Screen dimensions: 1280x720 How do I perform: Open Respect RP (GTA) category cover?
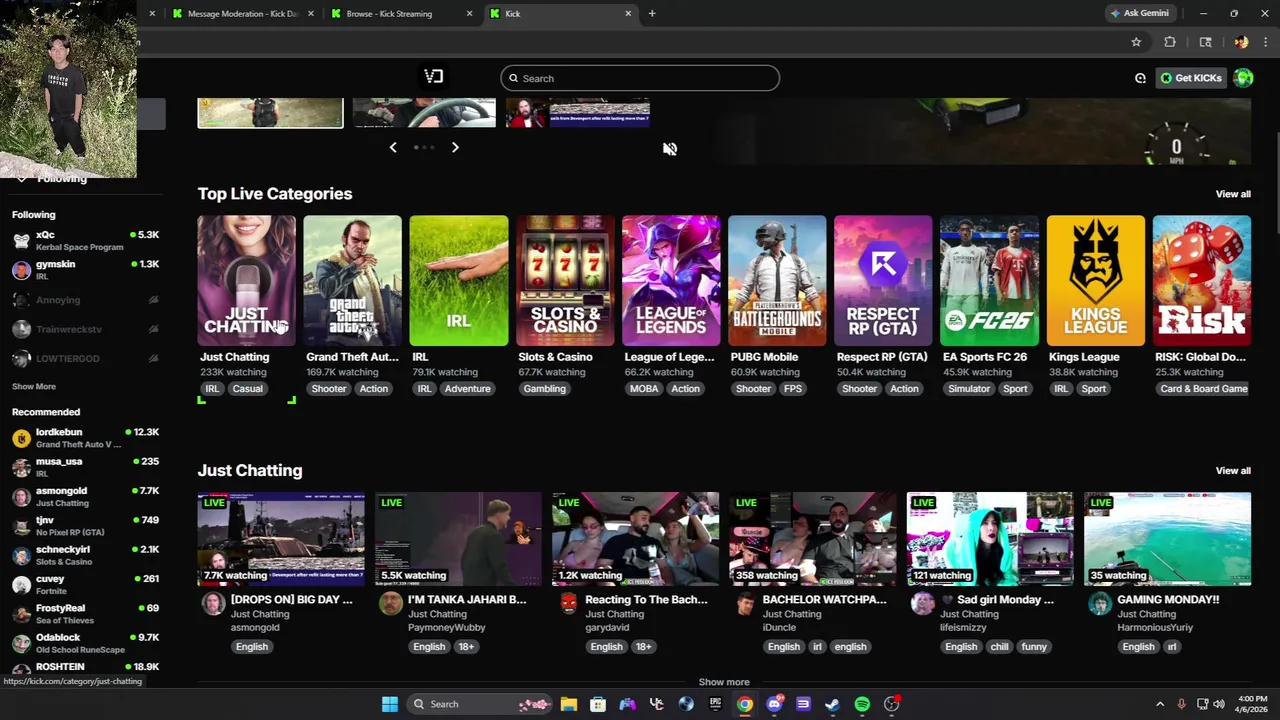click(883, 281)
